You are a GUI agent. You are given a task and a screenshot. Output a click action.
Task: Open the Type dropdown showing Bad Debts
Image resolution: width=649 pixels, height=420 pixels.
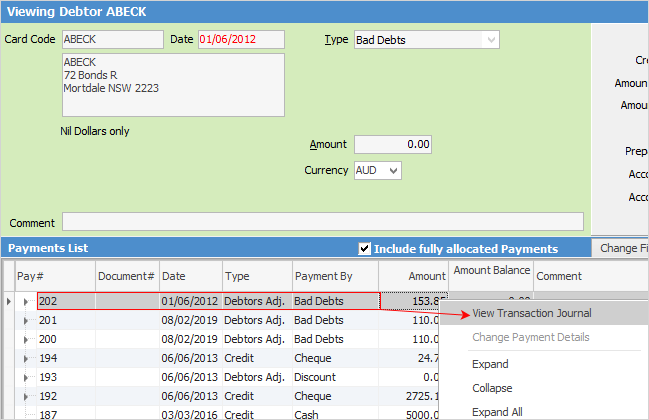pos(490,40)
